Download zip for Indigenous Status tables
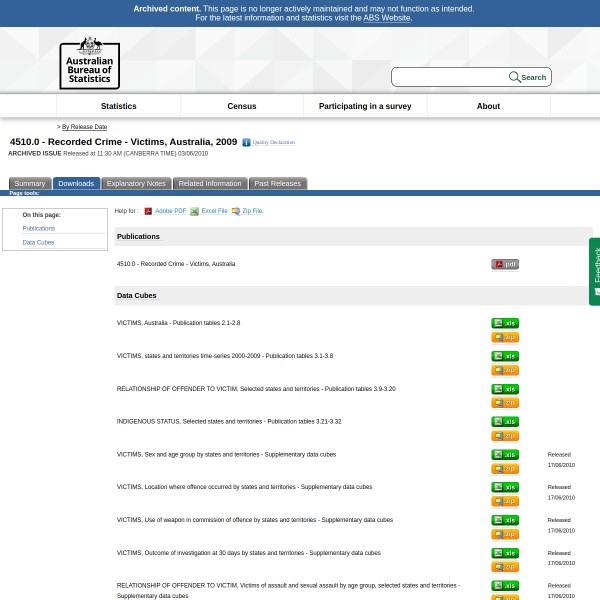This screenshot has width=600, height=600. tap(504, 436)
